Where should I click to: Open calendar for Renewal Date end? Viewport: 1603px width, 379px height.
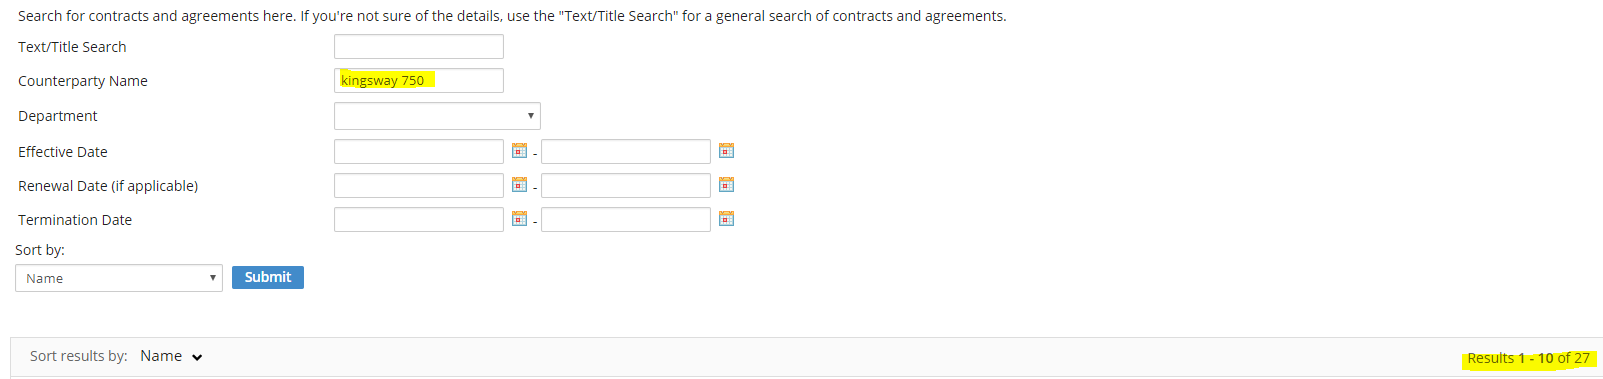726,185
